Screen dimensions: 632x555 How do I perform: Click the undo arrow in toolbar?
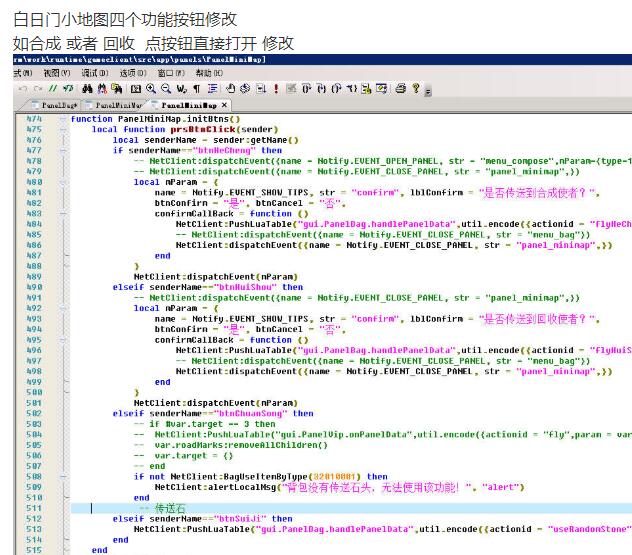click(23, 89)
